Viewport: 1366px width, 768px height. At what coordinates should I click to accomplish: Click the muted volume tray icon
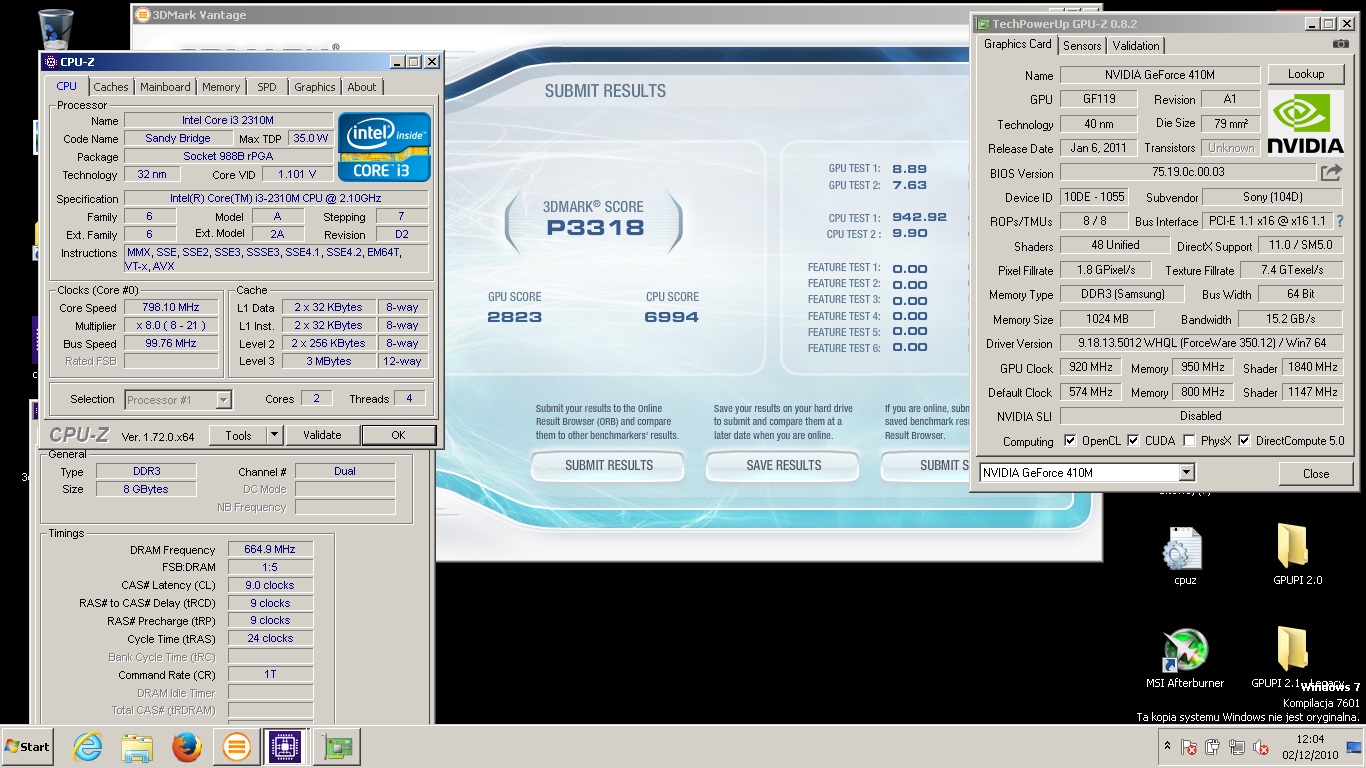tap(1260, 747)
